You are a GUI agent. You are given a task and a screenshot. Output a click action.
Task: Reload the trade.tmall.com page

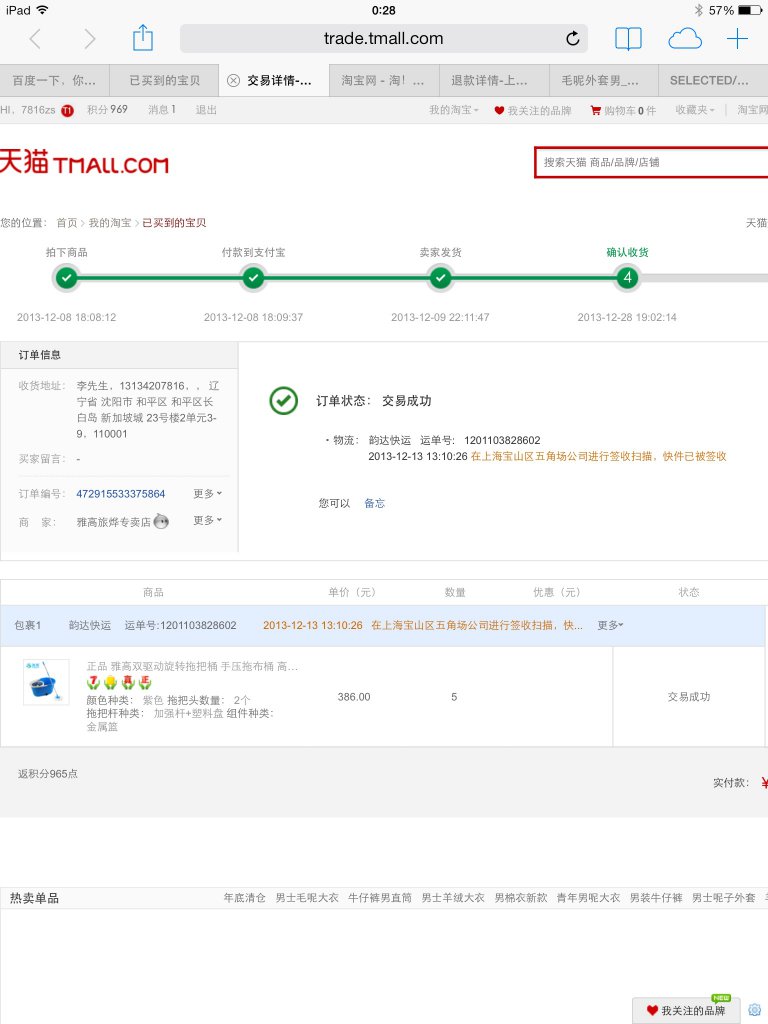(x=573, y=39)
